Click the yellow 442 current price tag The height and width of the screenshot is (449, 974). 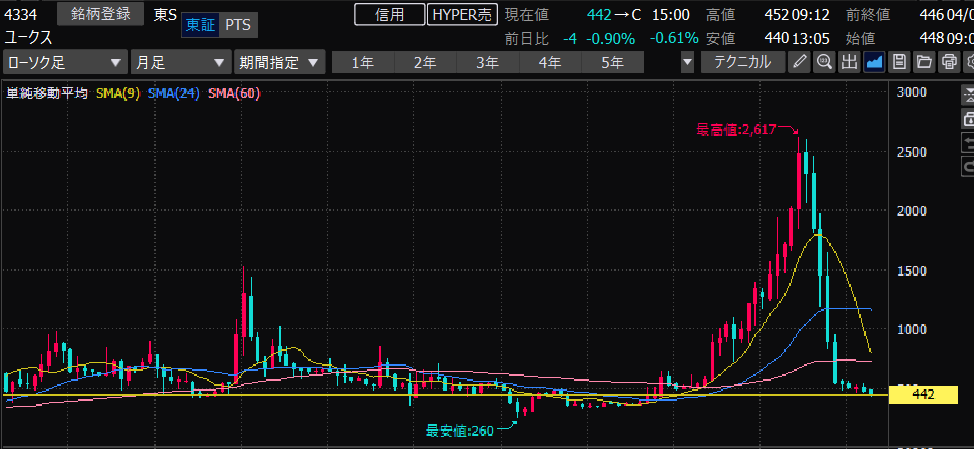922,394
